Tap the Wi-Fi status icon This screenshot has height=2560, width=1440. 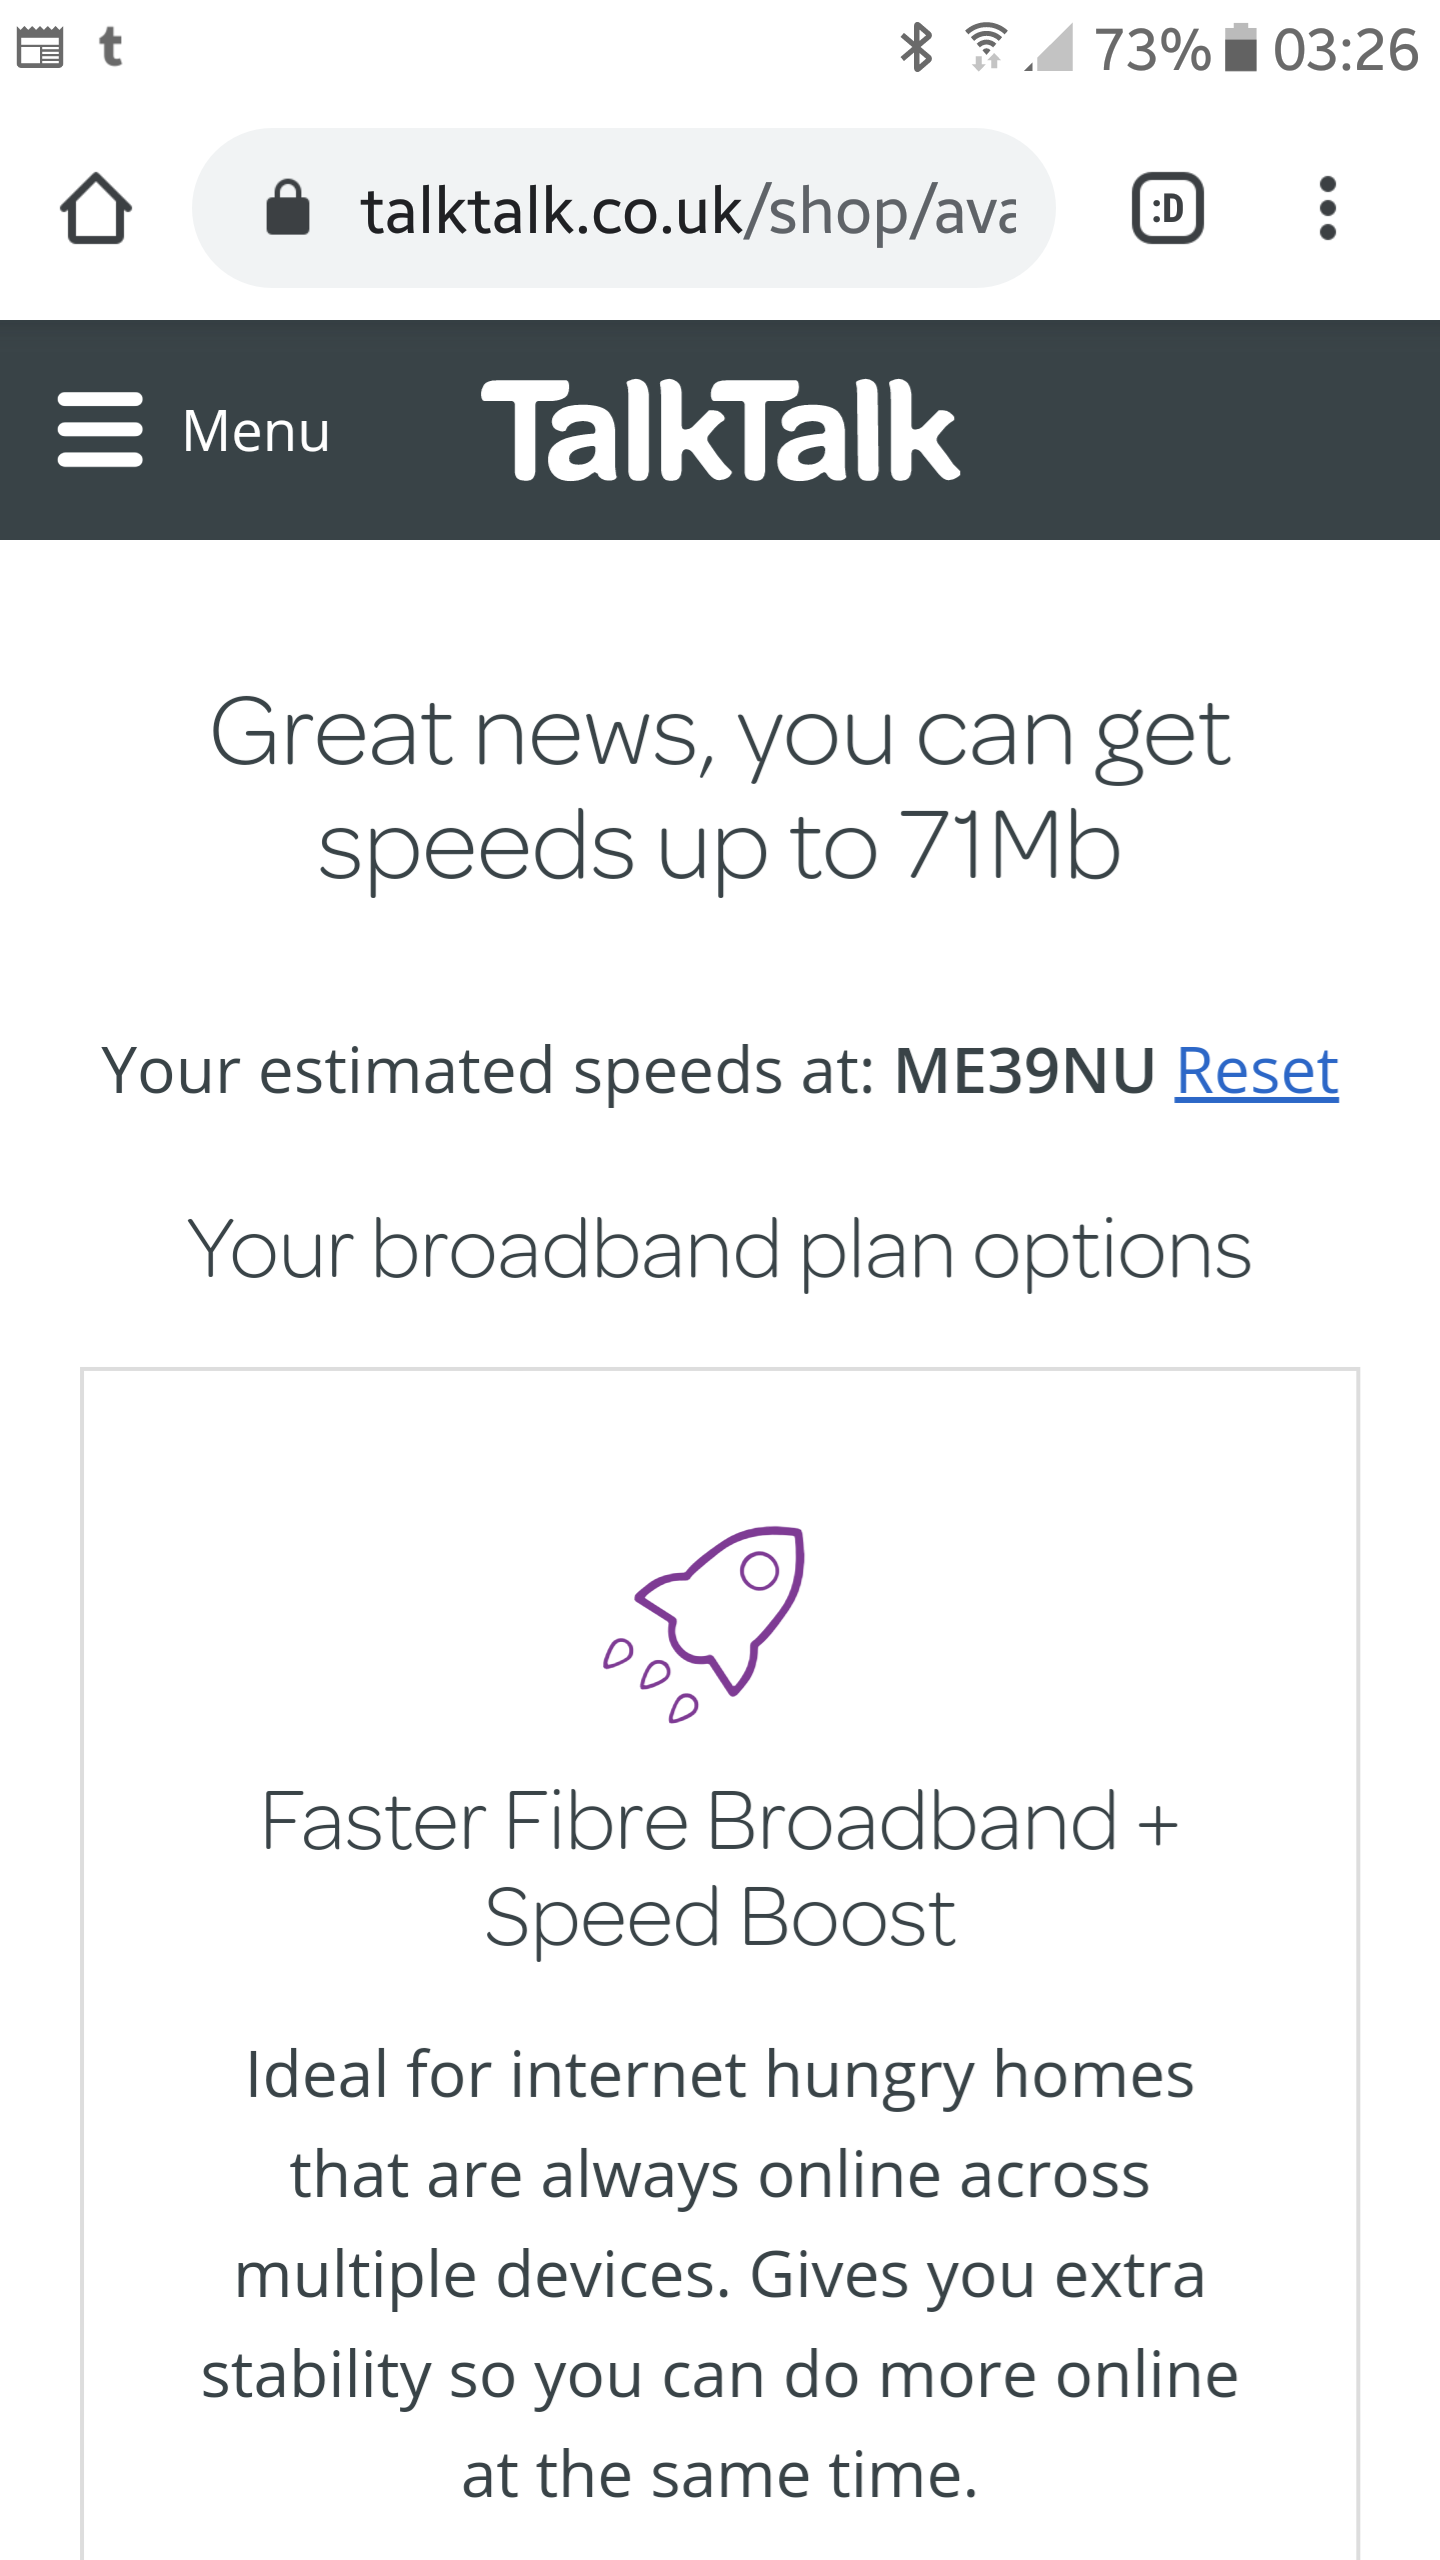pos(986,48)
